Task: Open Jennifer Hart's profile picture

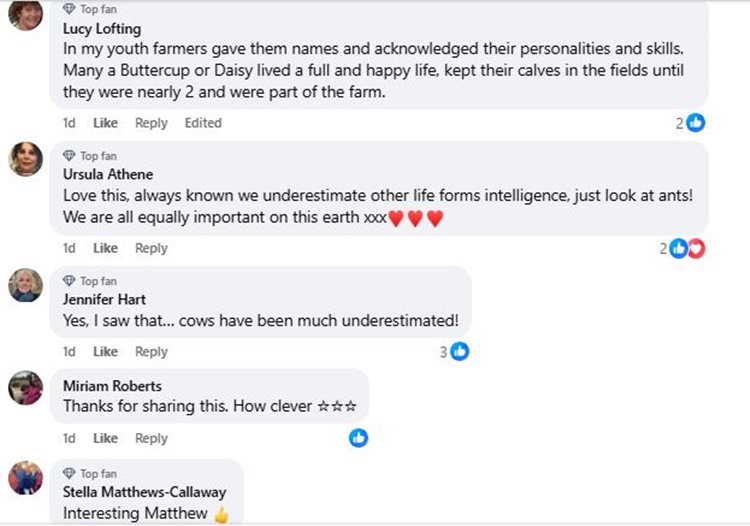Action: click(x=26, y=285)
